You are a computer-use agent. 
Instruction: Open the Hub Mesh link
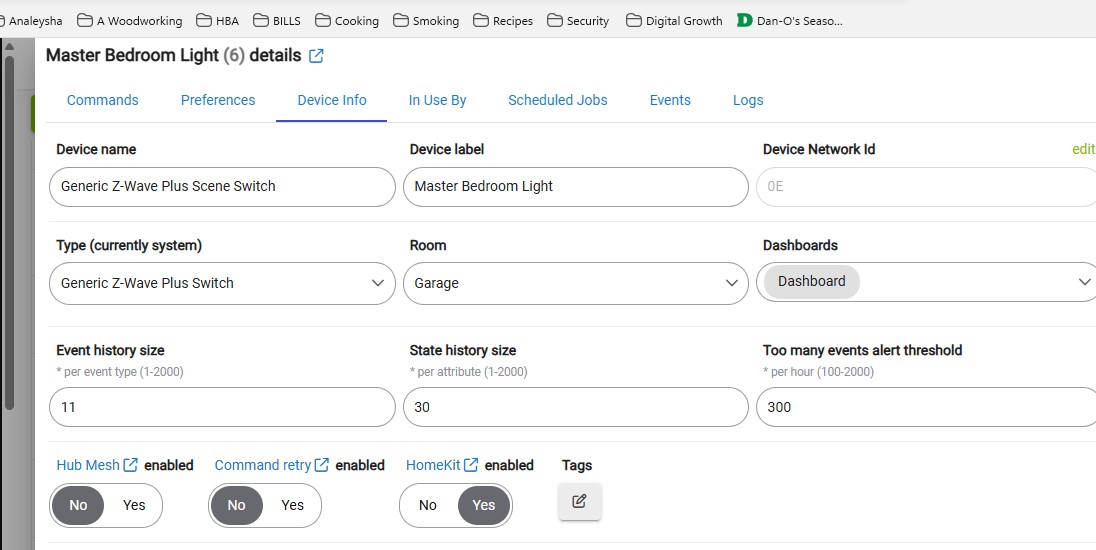pos(88,465)
